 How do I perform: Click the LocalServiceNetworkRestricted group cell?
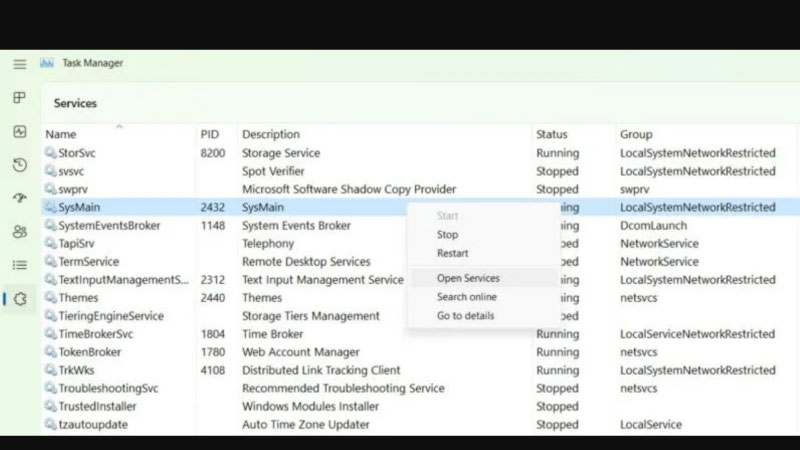pos(697,334)
